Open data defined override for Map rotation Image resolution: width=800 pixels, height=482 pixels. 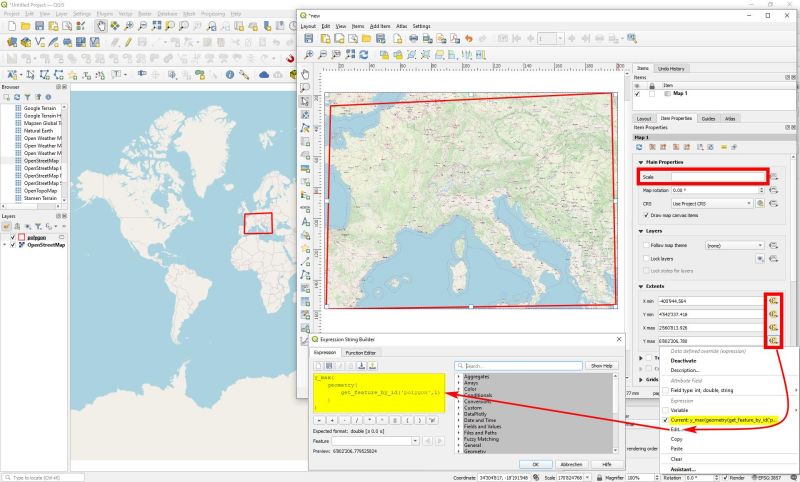point(773,190)
